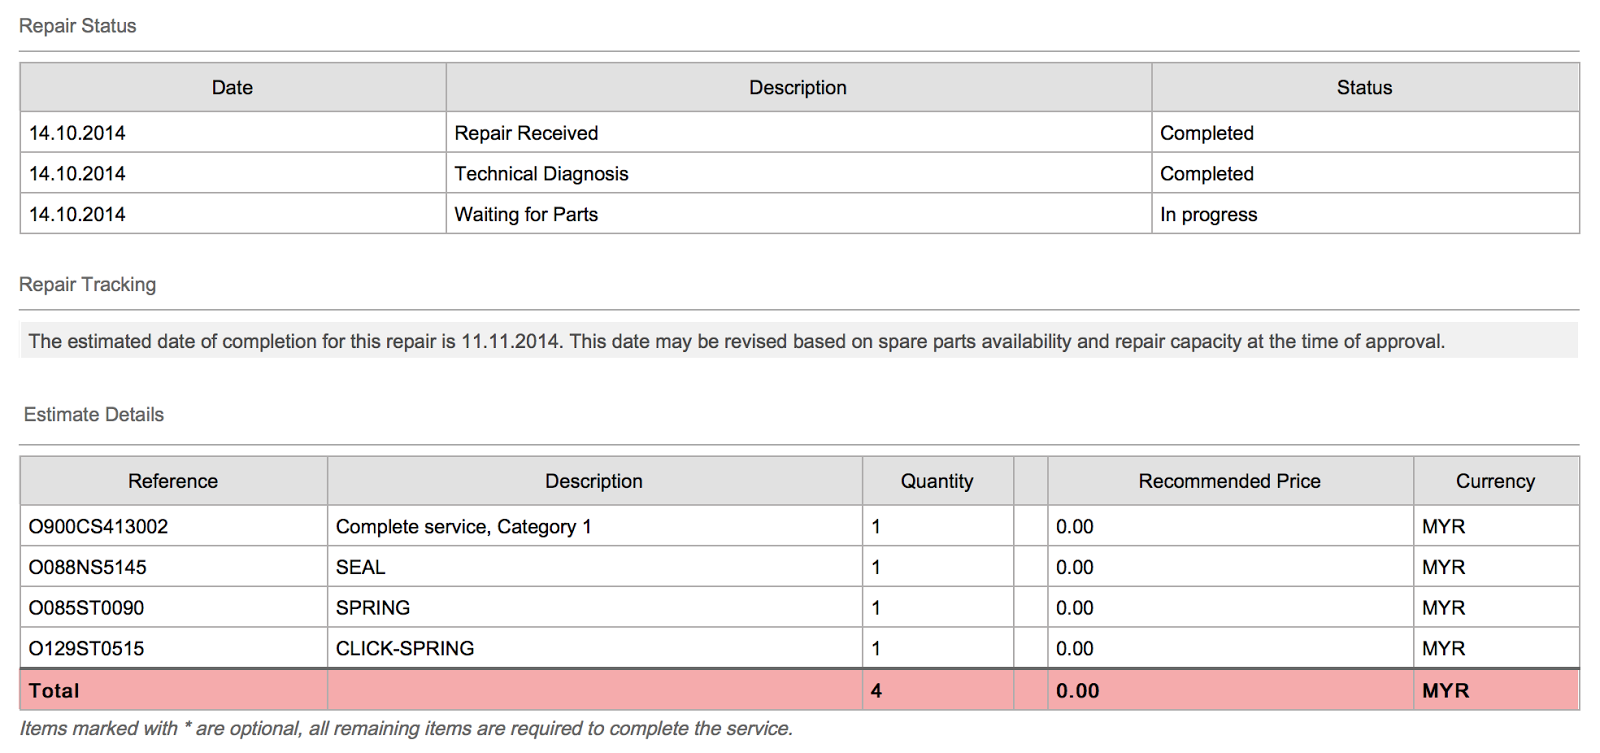Click the Currency column header
The image size is (1600, 753).
tap(1494, 482)
